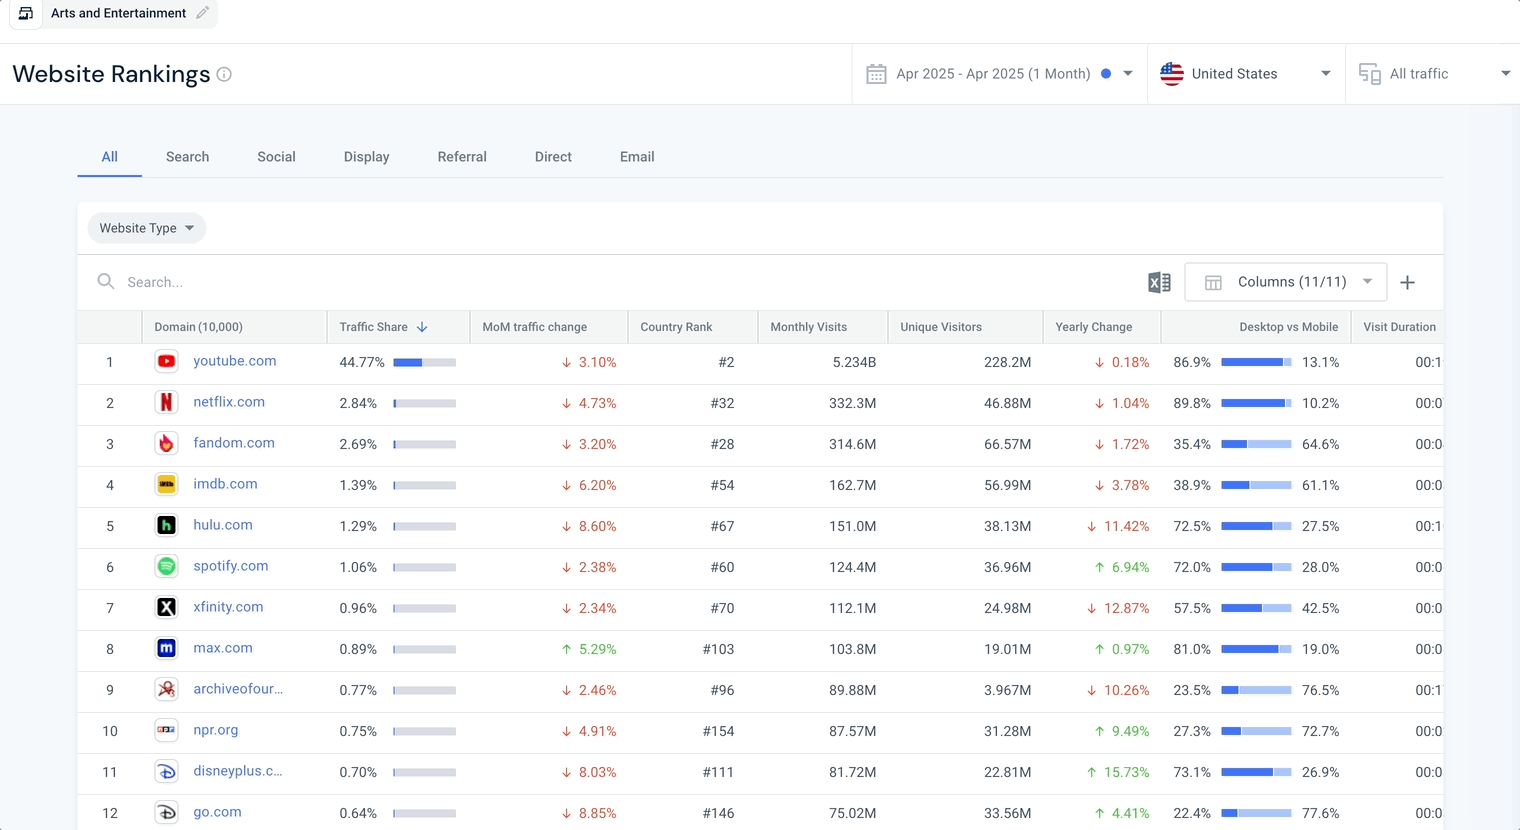Click the Archive of Our Own favicon
1520x830 pixels.
coord(167,689)
